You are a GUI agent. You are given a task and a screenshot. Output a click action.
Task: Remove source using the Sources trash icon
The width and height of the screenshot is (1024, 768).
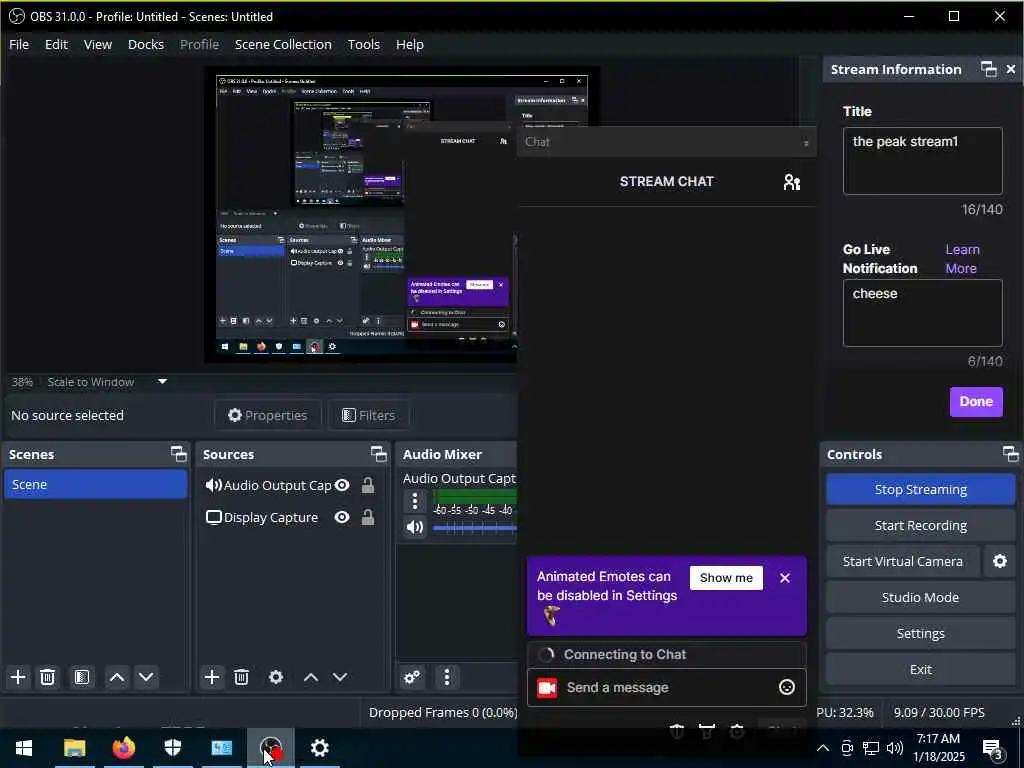click(242, 677)
